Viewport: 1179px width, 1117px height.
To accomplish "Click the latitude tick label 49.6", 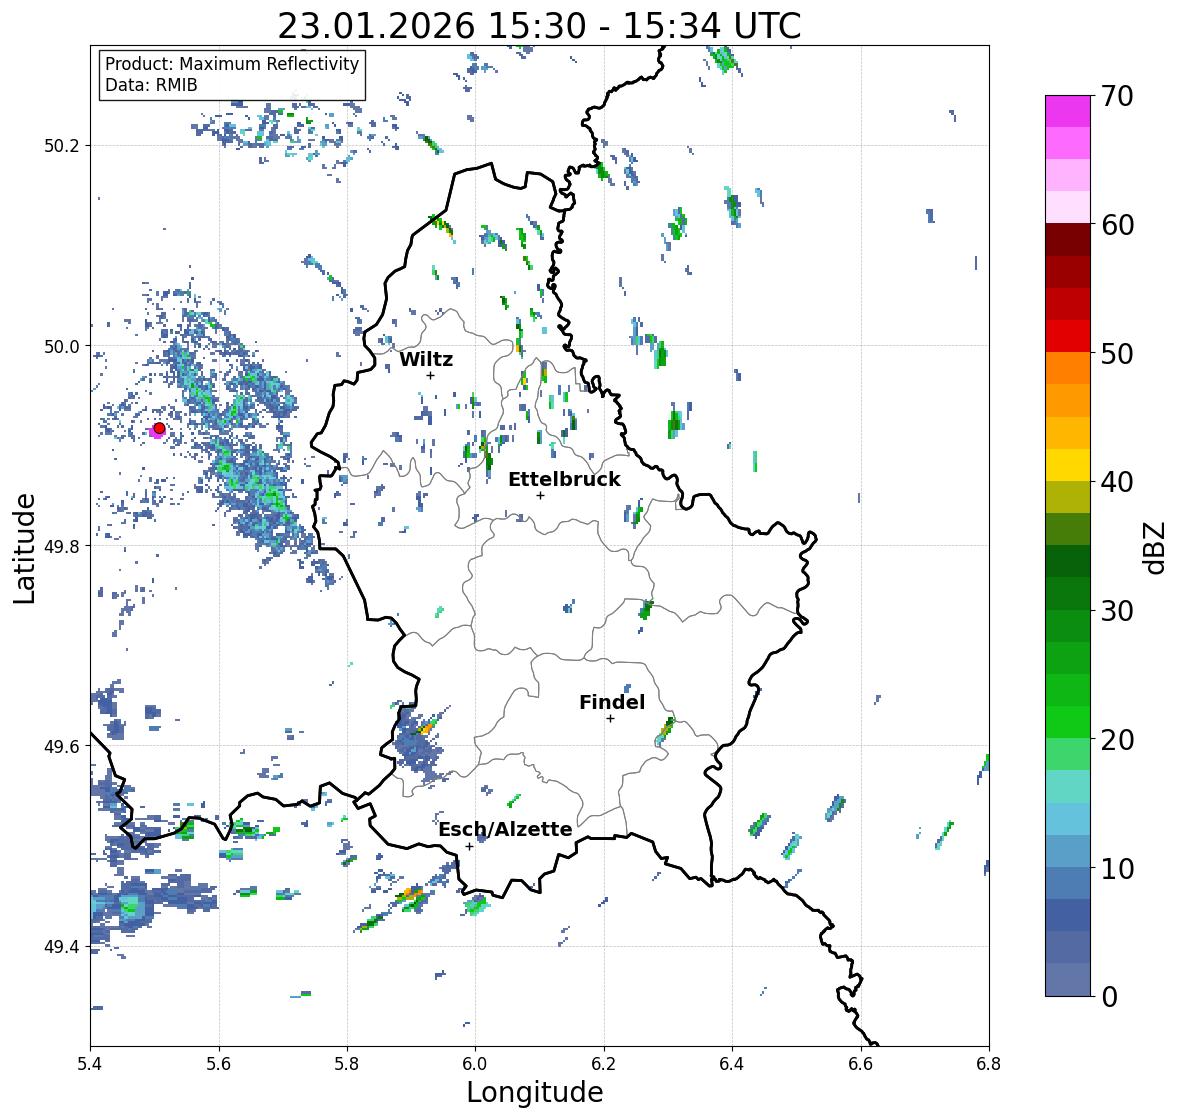I will 62,746.
